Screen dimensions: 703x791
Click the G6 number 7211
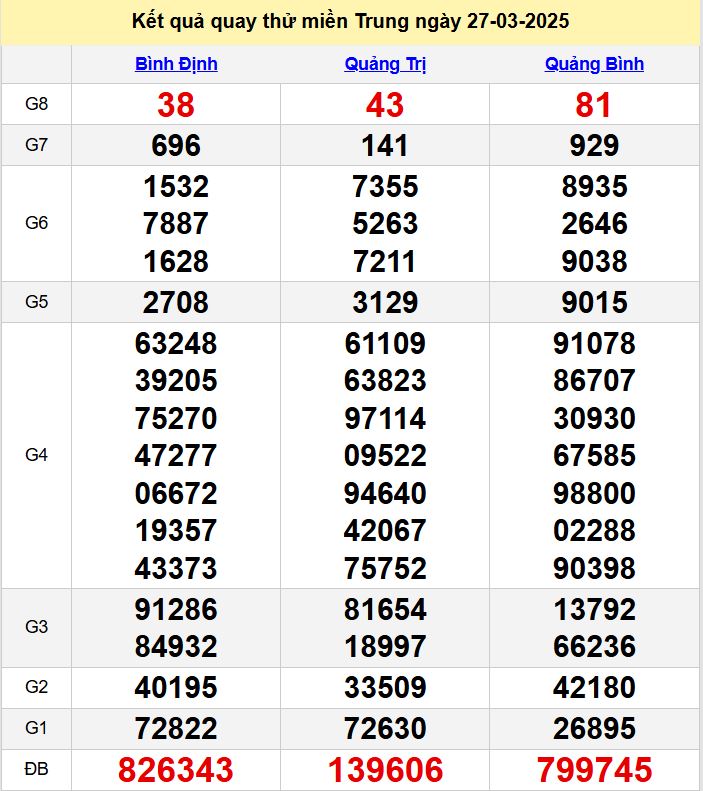tap(384, 261)
